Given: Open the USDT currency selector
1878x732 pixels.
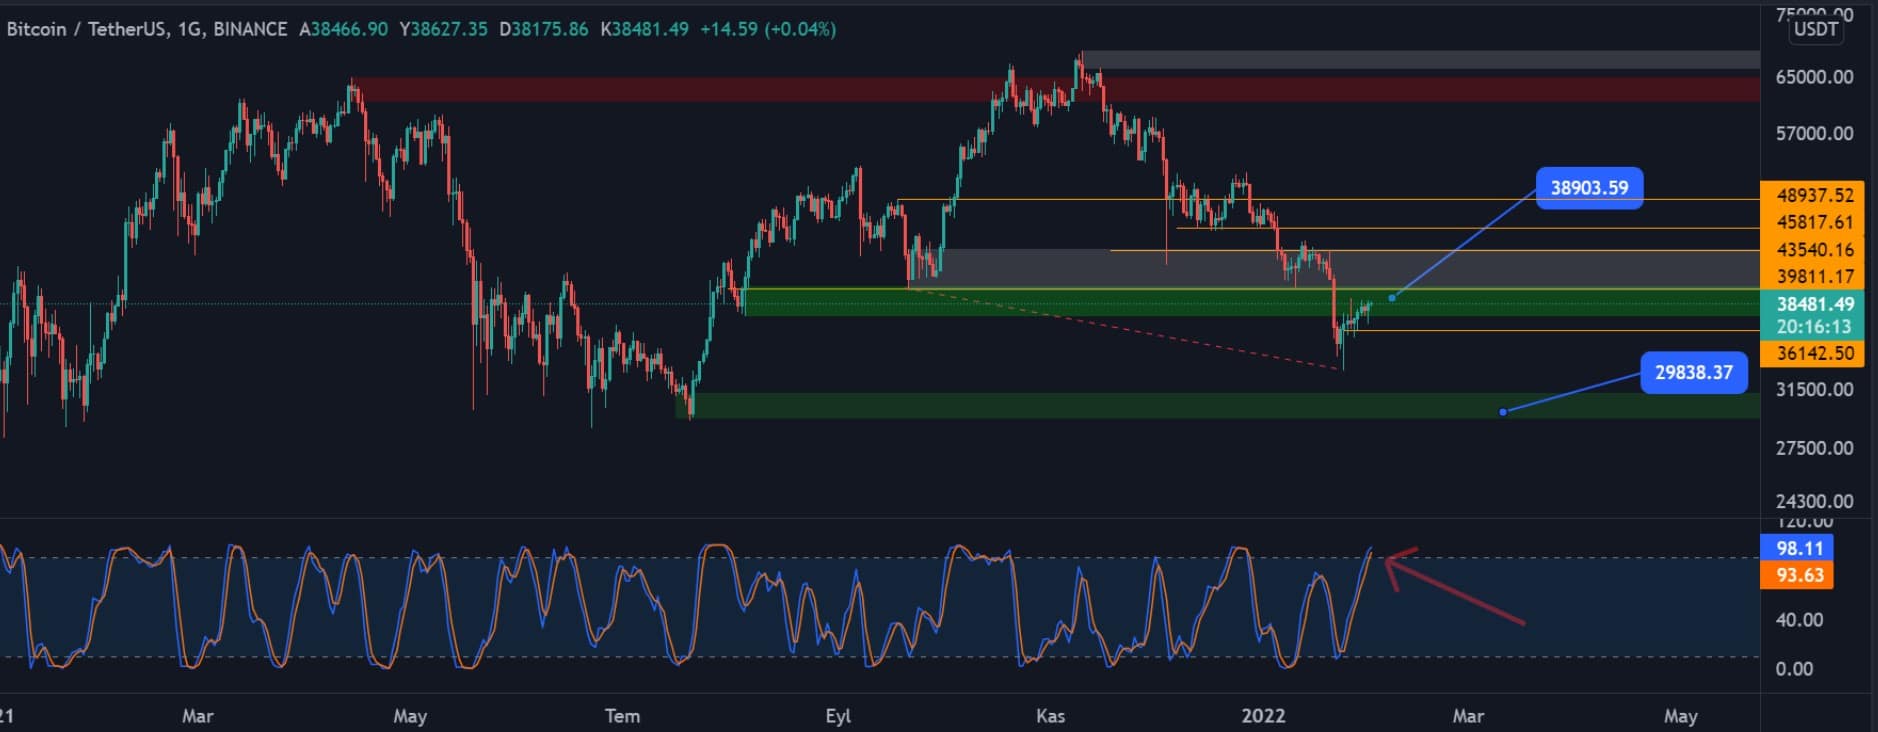Looking at the screenshot, I should [1815, 29].
